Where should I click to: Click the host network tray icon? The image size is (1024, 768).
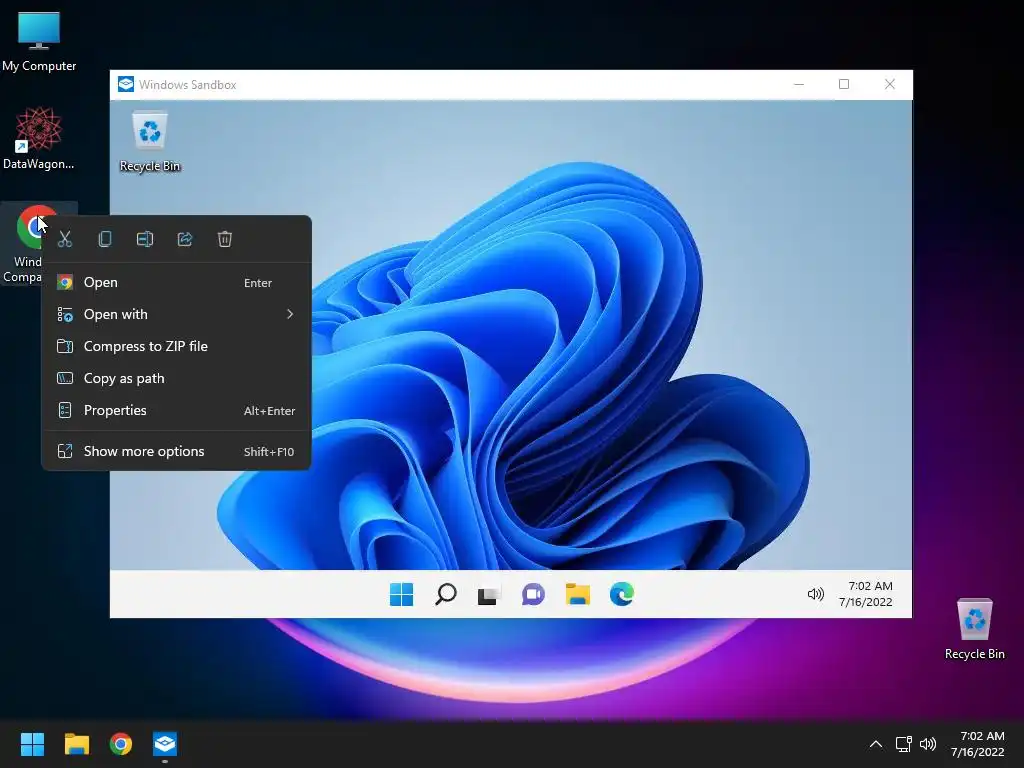coord(904,744)
